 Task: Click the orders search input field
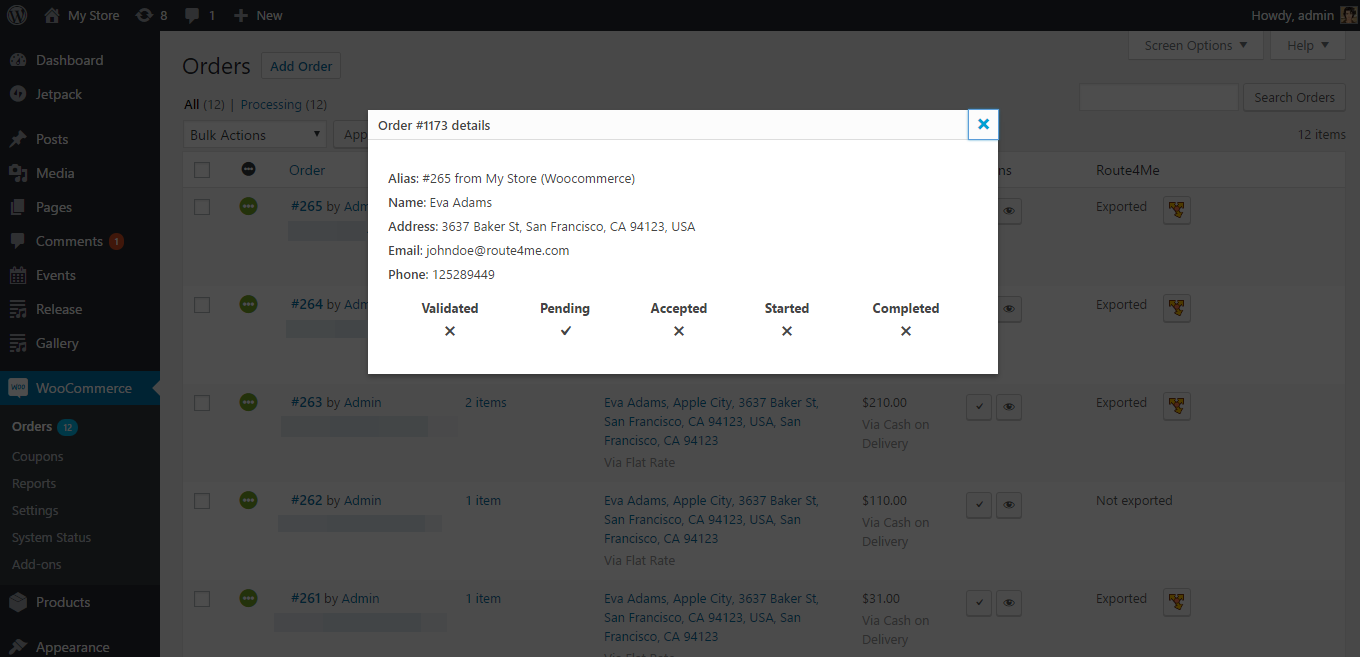pyautogui.click(x=1158, y=97)
